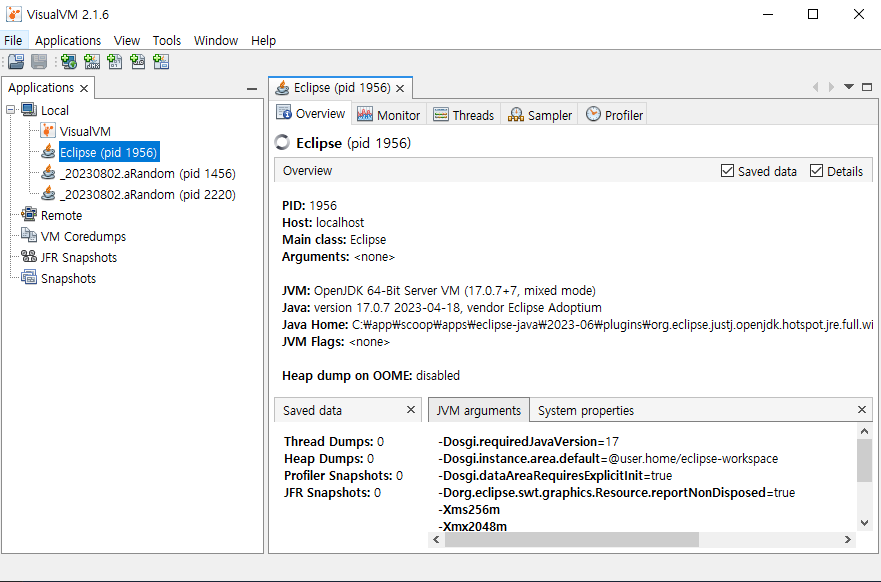This screenshot has width=881, height=582.
Task: Click the Snapshots node icon in tree
Action: pos(29,278)
